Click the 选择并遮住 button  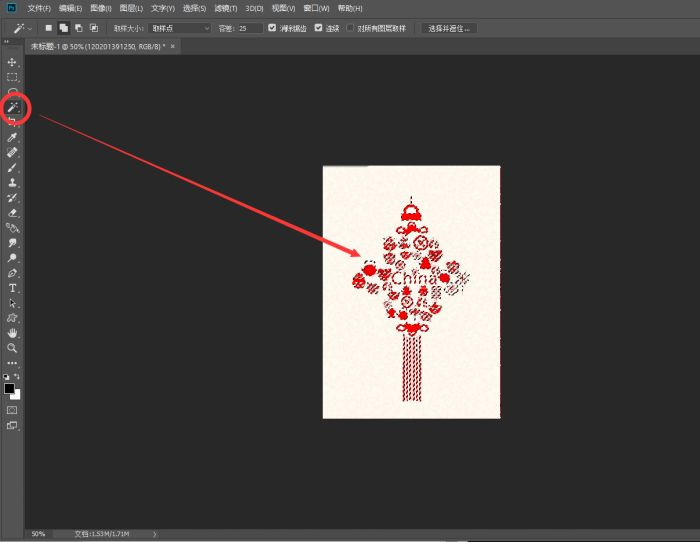(448, 28)
